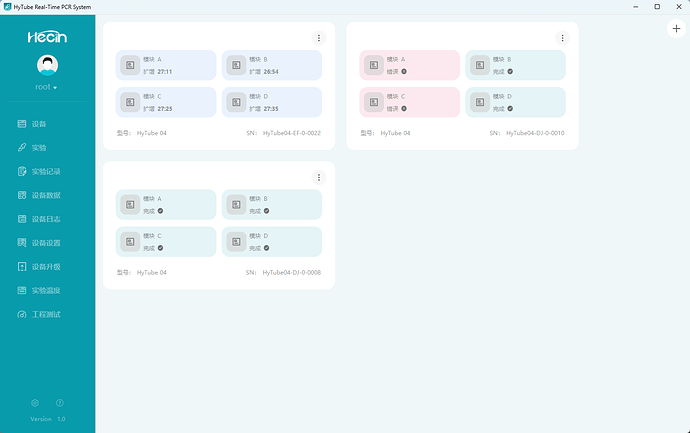Click the 实验记录 clipboard icon
Image resolution: width=690 pixels, height=433 pixels.
tap(22, 172)
